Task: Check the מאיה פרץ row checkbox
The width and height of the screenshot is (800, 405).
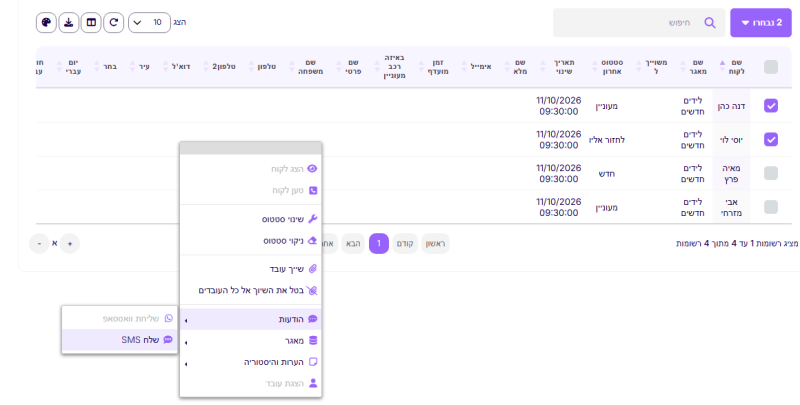Action: click(x=771, y=173)
